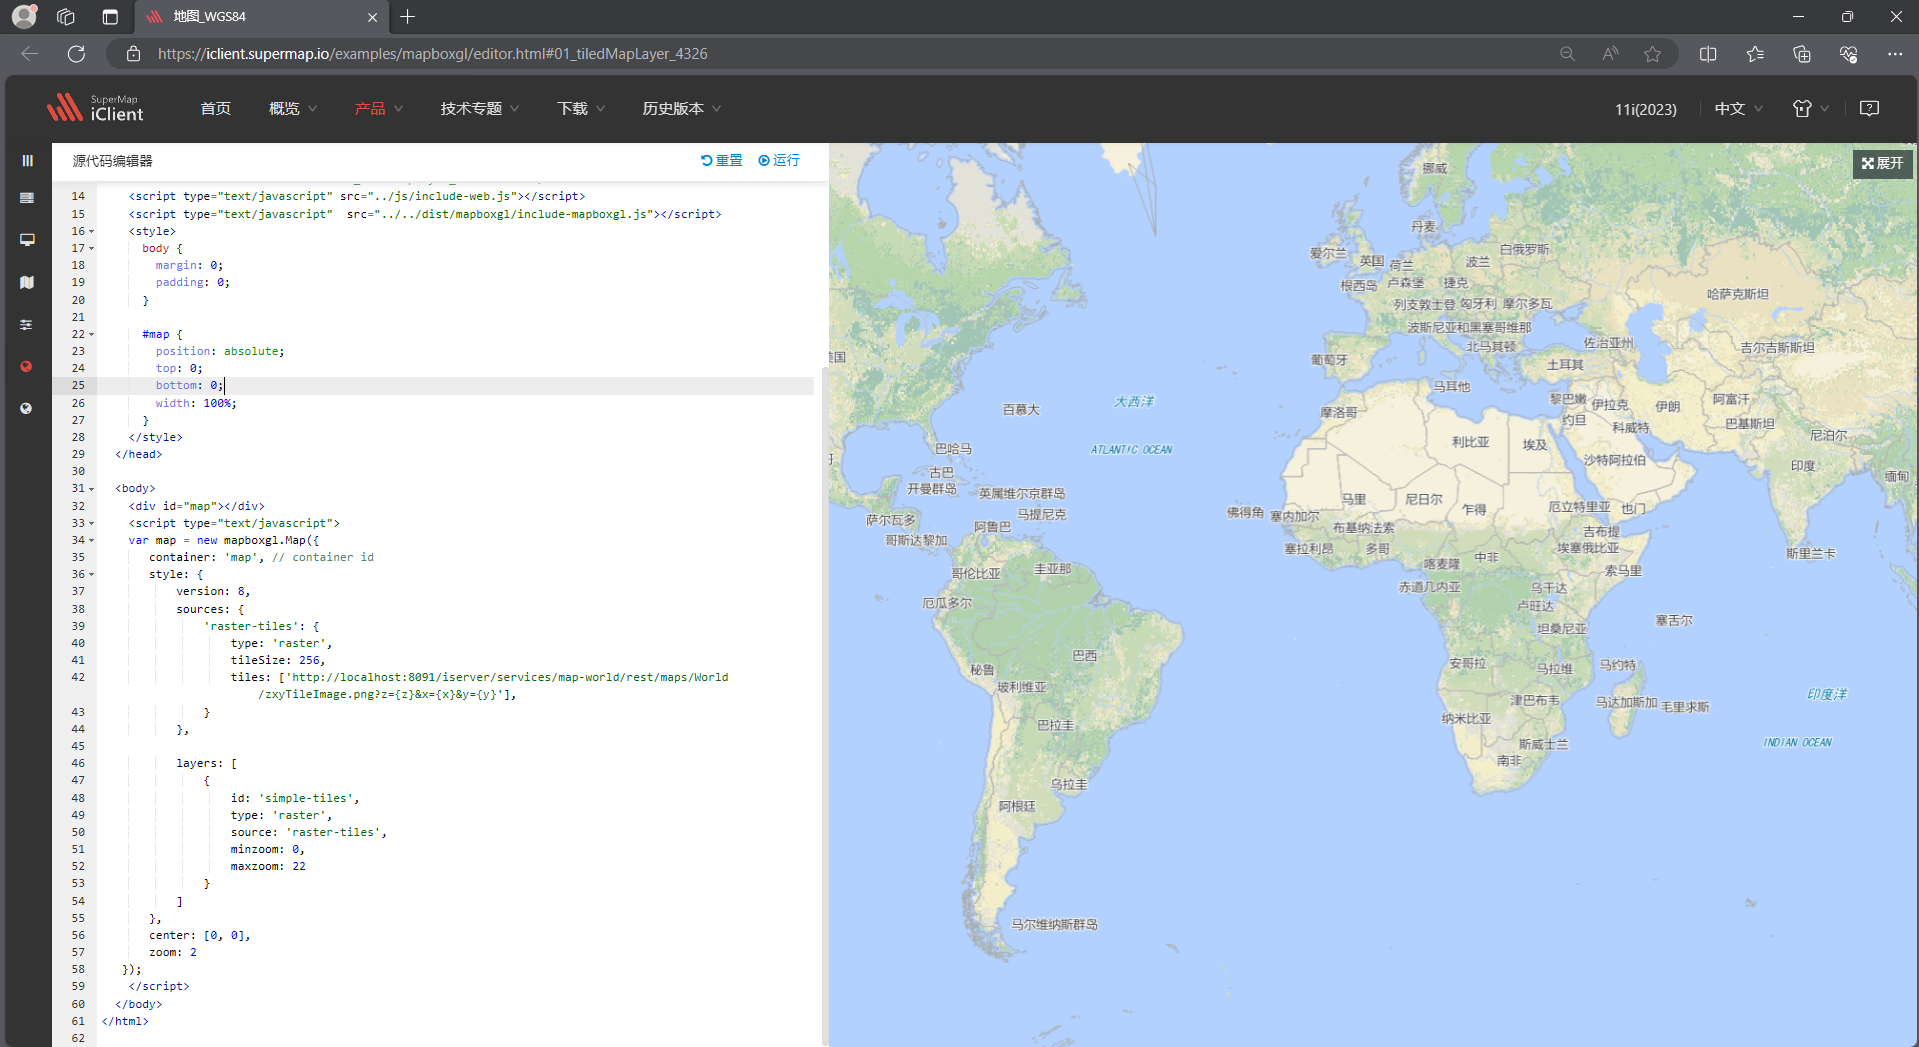Collapse code fold at line 17

coord(91,248)
